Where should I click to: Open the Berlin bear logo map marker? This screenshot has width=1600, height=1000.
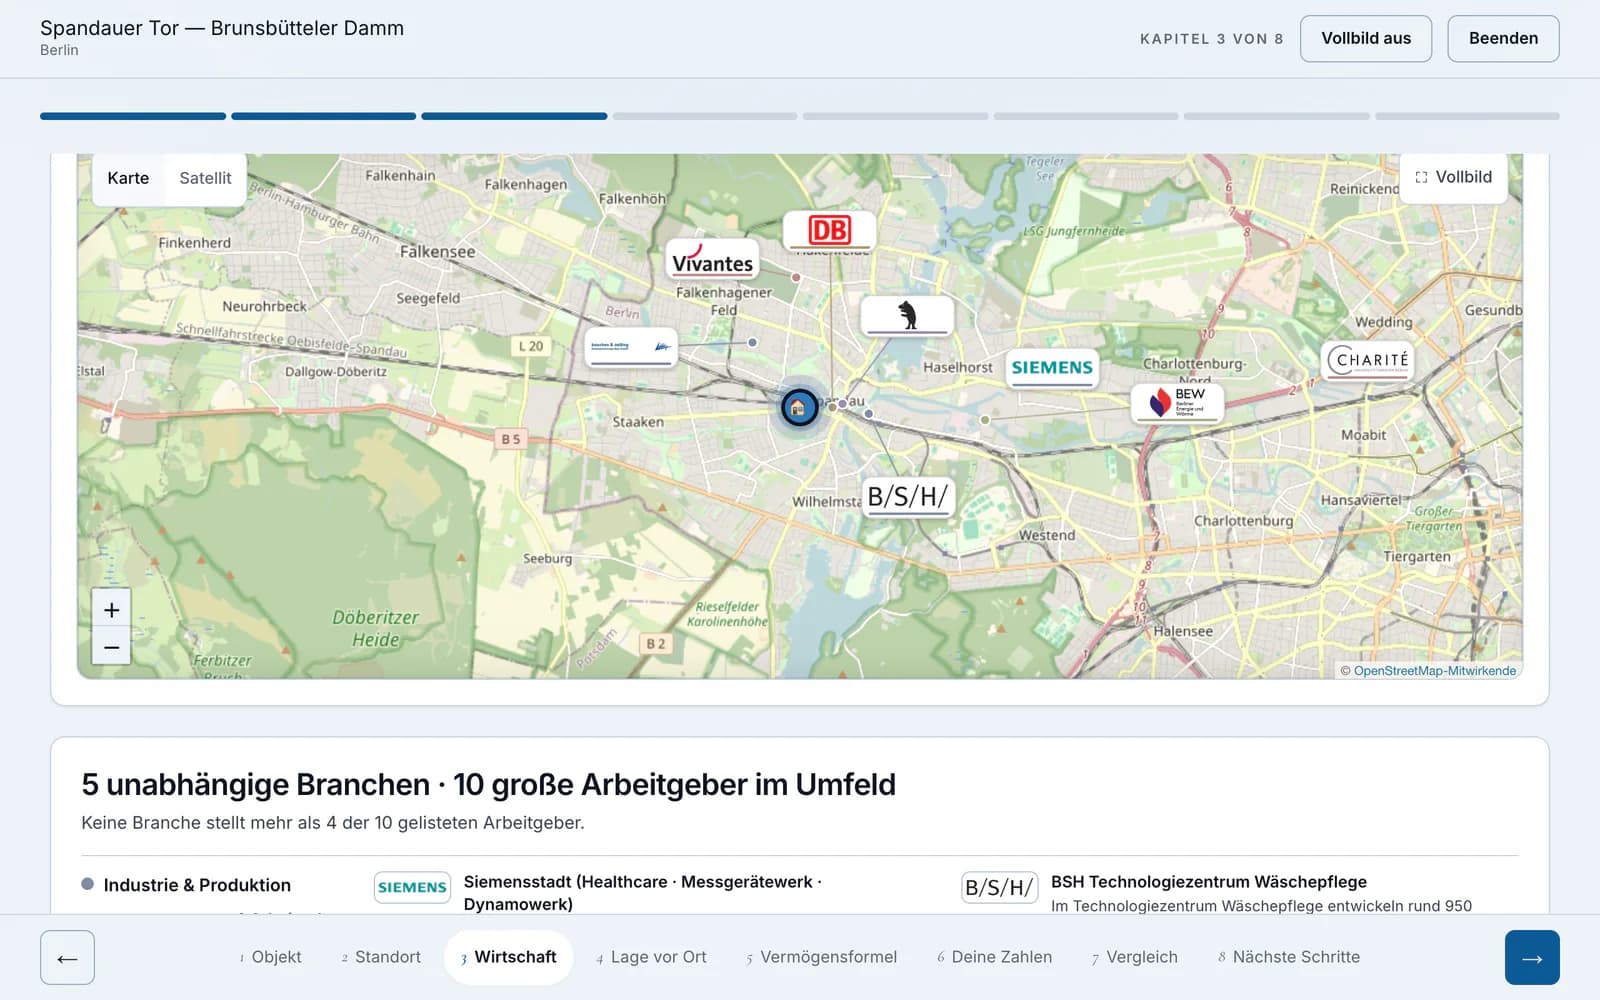pyautogui.click(x=907, y=316)
